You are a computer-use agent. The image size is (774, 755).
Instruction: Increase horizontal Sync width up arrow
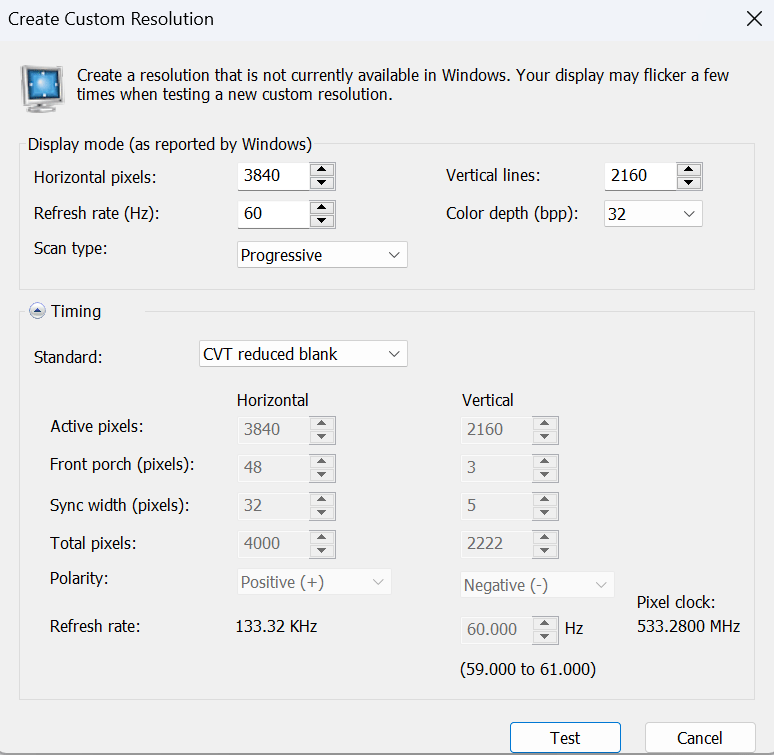[x=322, y=499]
